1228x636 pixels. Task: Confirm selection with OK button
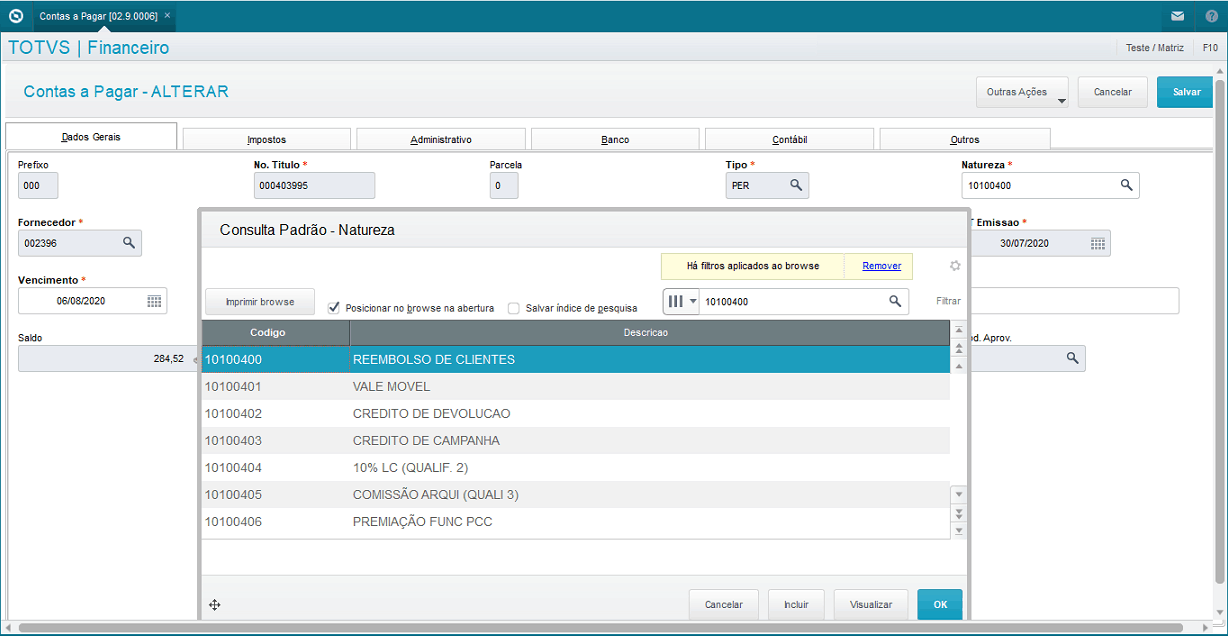(x=940, y=605)
